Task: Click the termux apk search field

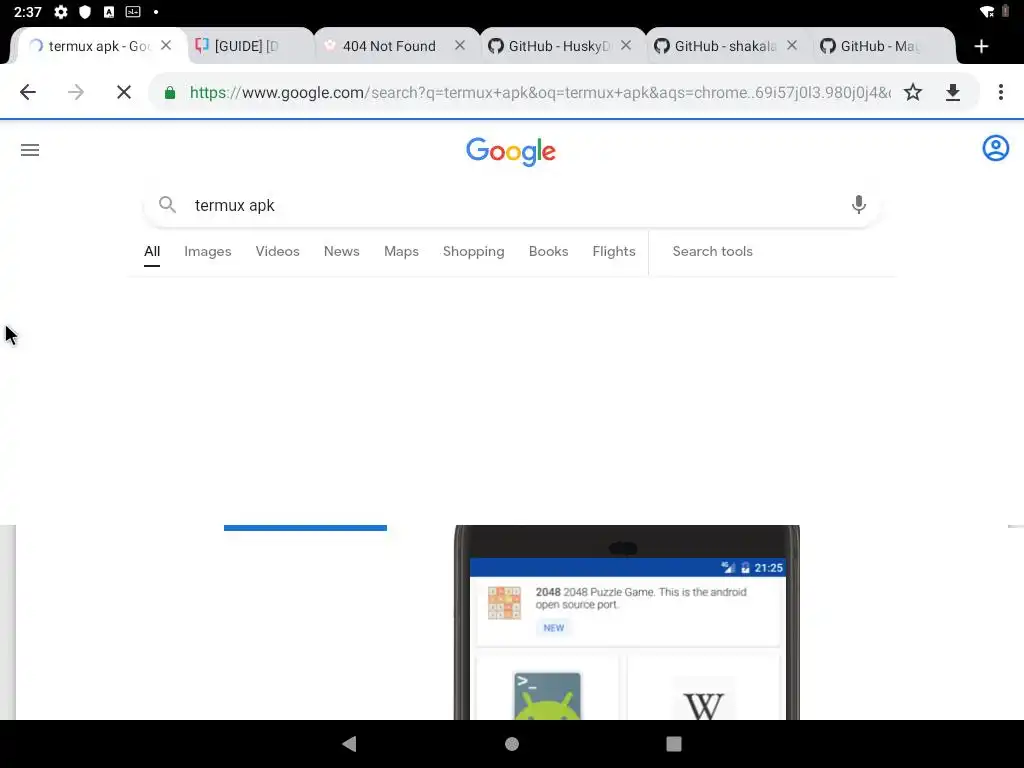Action: [x=512, y=205]
